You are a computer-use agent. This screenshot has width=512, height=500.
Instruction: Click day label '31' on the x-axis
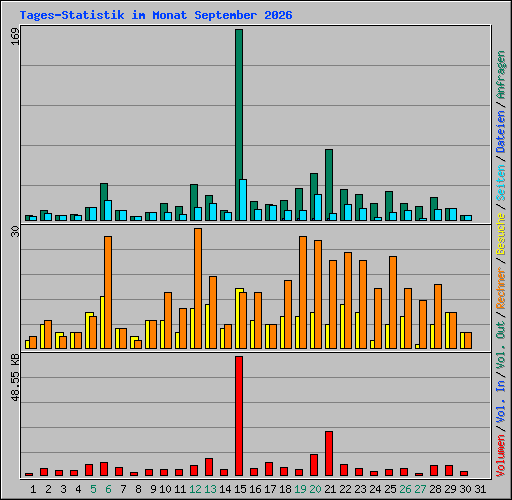[480, 489]
